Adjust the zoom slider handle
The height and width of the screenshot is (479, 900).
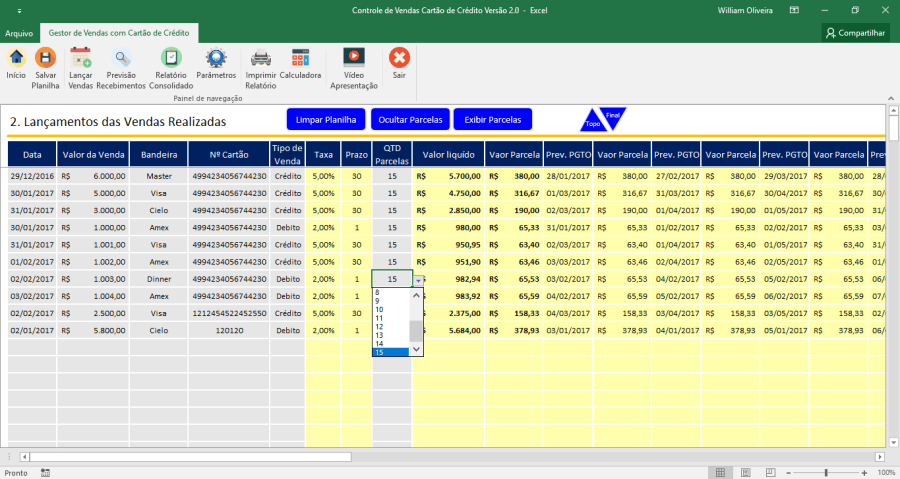tap(826, 473)
